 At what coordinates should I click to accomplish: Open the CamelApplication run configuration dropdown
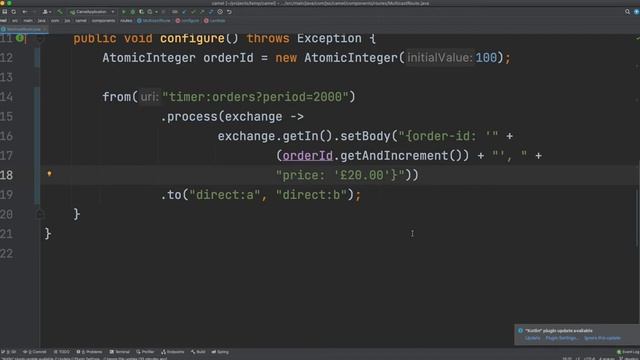coord(93,12)
